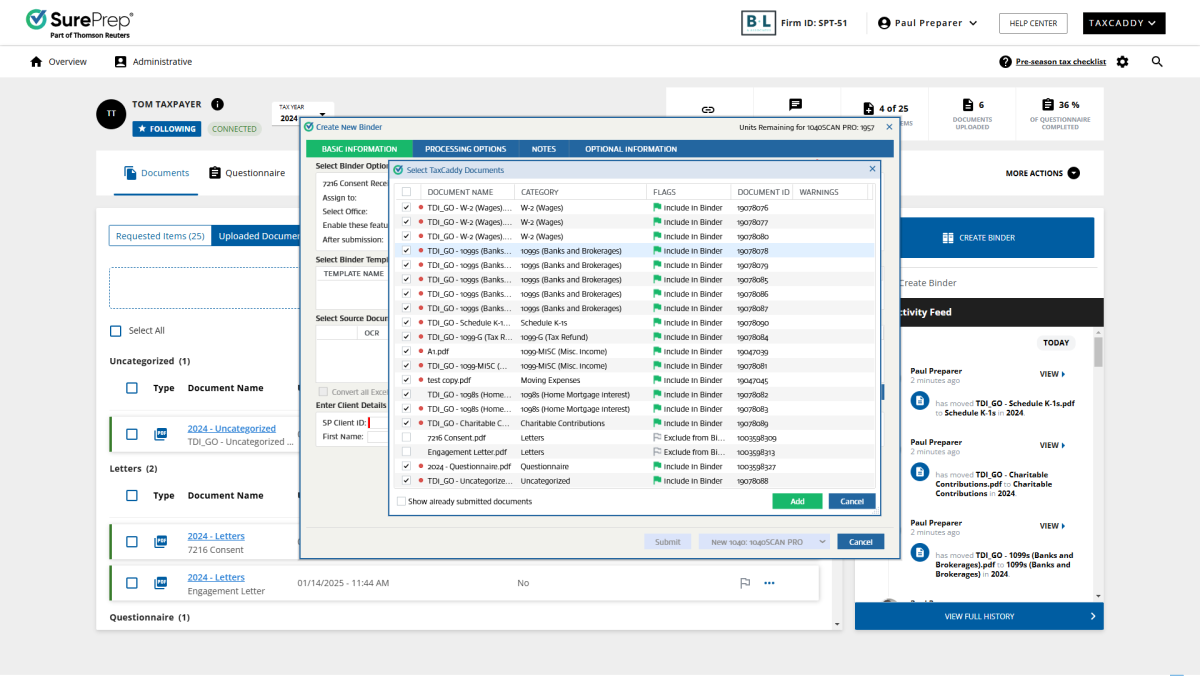
Task: Open the three-dot menu for Engagement Letter
Action: pos(769,583)
